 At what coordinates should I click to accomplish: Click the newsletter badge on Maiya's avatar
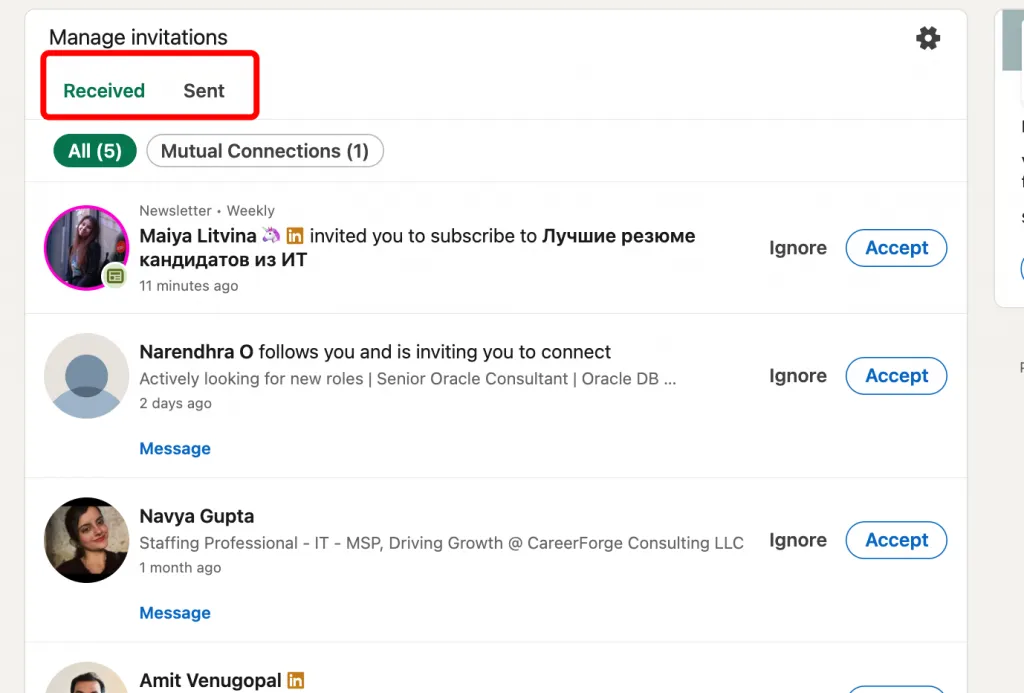point(116,276)
